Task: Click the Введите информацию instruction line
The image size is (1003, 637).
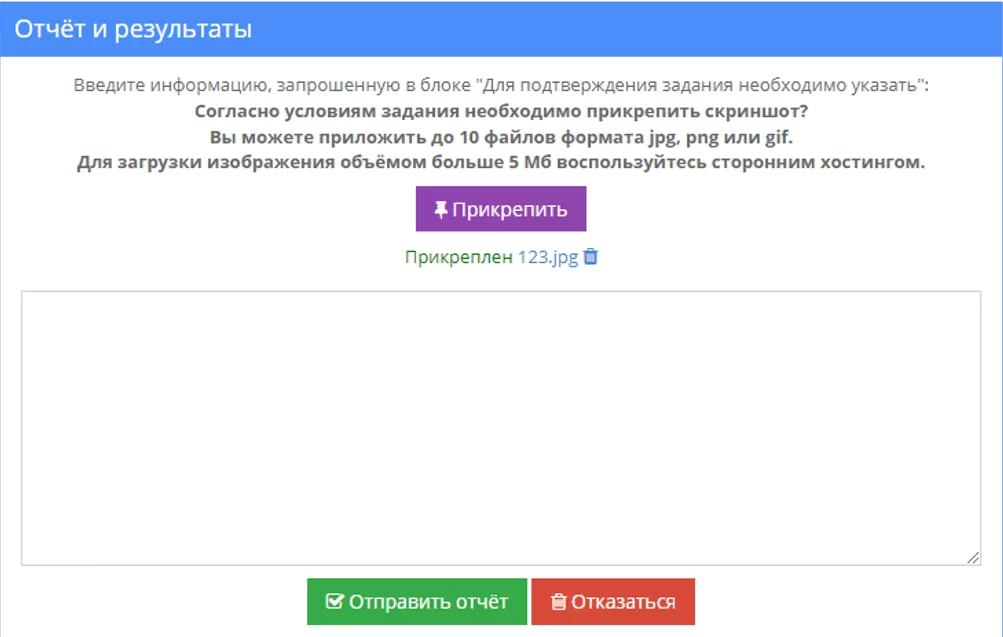Action: [501, 85]
